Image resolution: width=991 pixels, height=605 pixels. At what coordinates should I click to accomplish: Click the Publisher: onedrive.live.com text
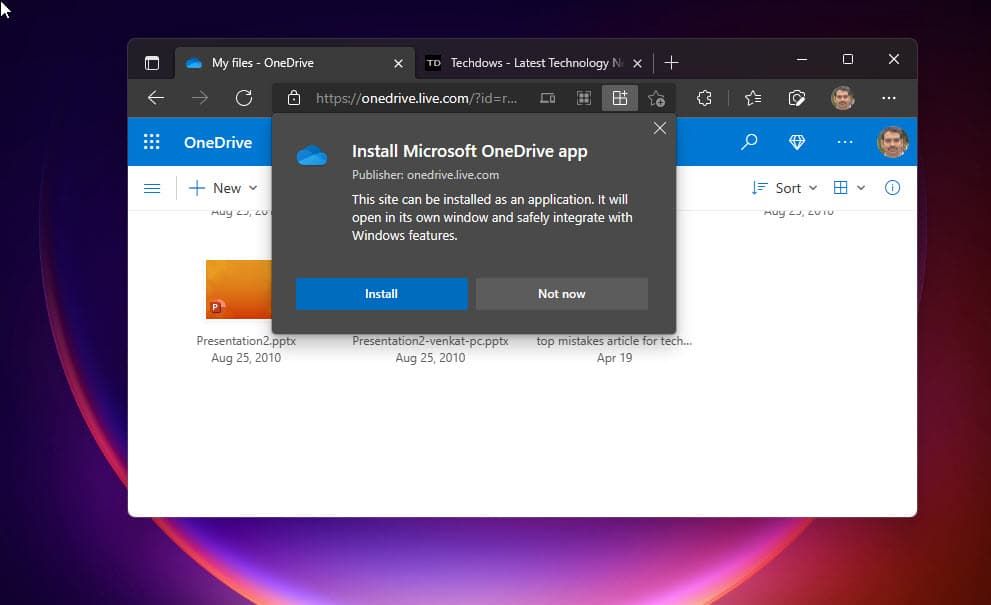[425, 174]
